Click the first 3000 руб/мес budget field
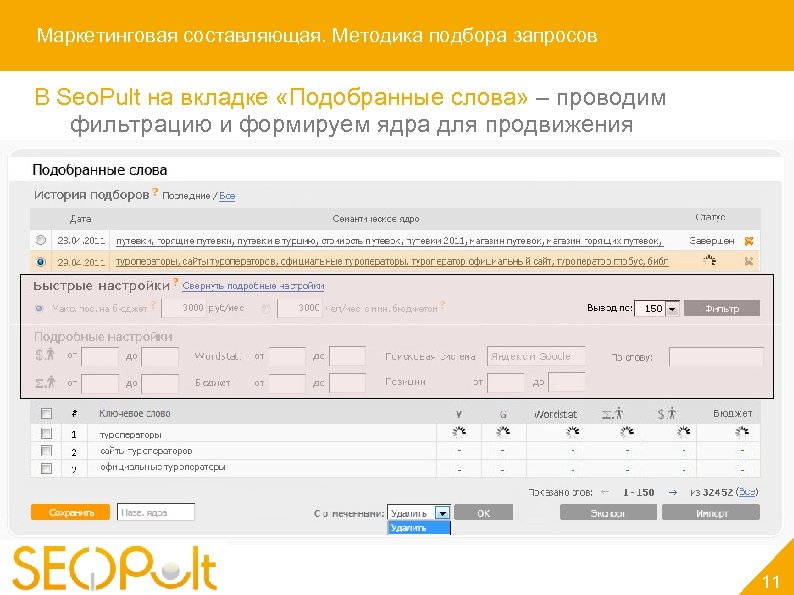Viewport: 794px width, 595px height. pyautogui.click(x=184, y=308)
